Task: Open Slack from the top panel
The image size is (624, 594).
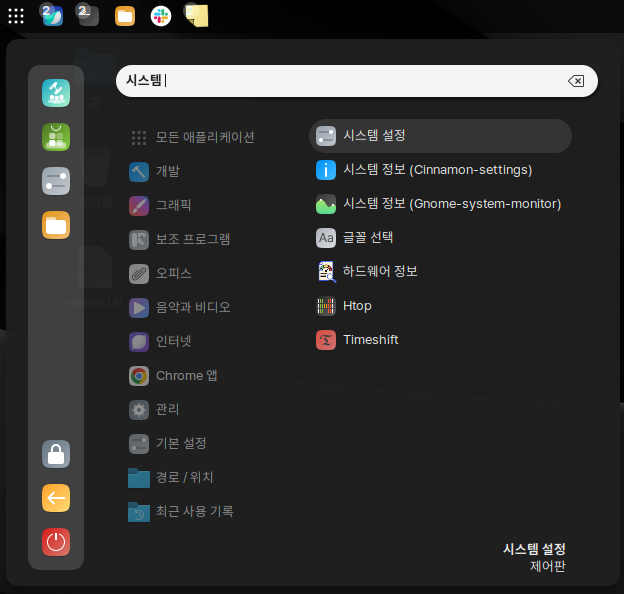Action: click(x=161, y=16)
